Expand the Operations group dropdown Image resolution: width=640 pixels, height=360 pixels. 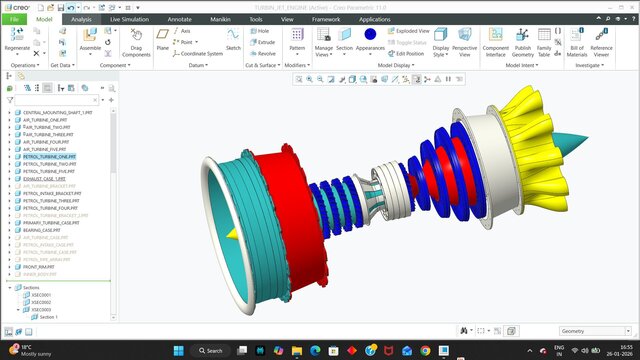[25, 65]
